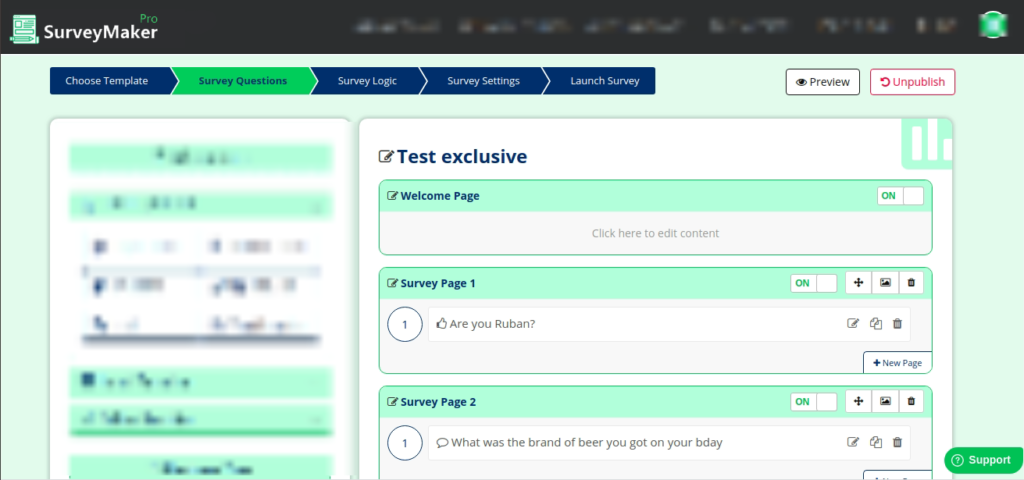Toggle Survey Page 2 ON switch
Screen dimensions: 1024x480
coord(814,402)
